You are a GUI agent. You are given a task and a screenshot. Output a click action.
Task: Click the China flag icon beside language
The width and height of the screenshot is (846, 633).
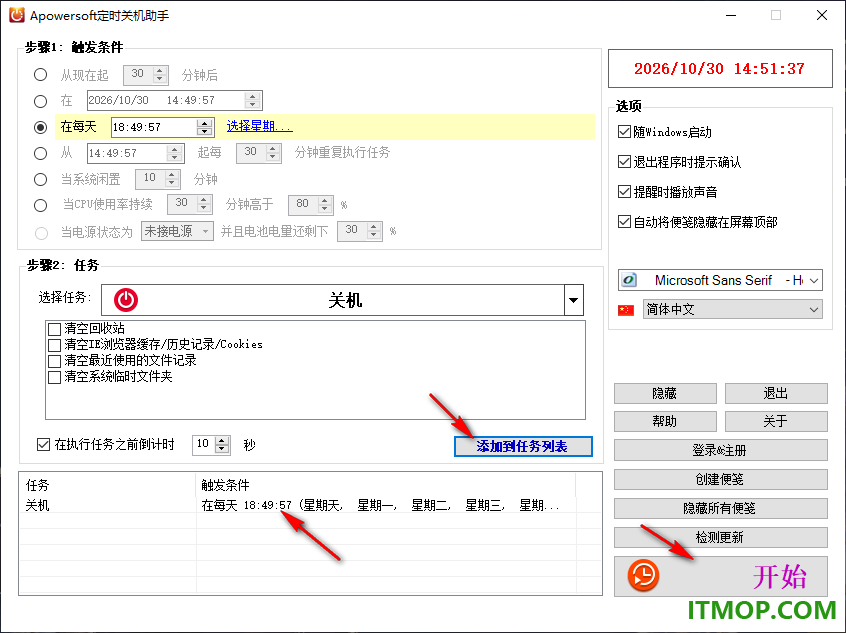pyautogui.click(x=626, y=310)
